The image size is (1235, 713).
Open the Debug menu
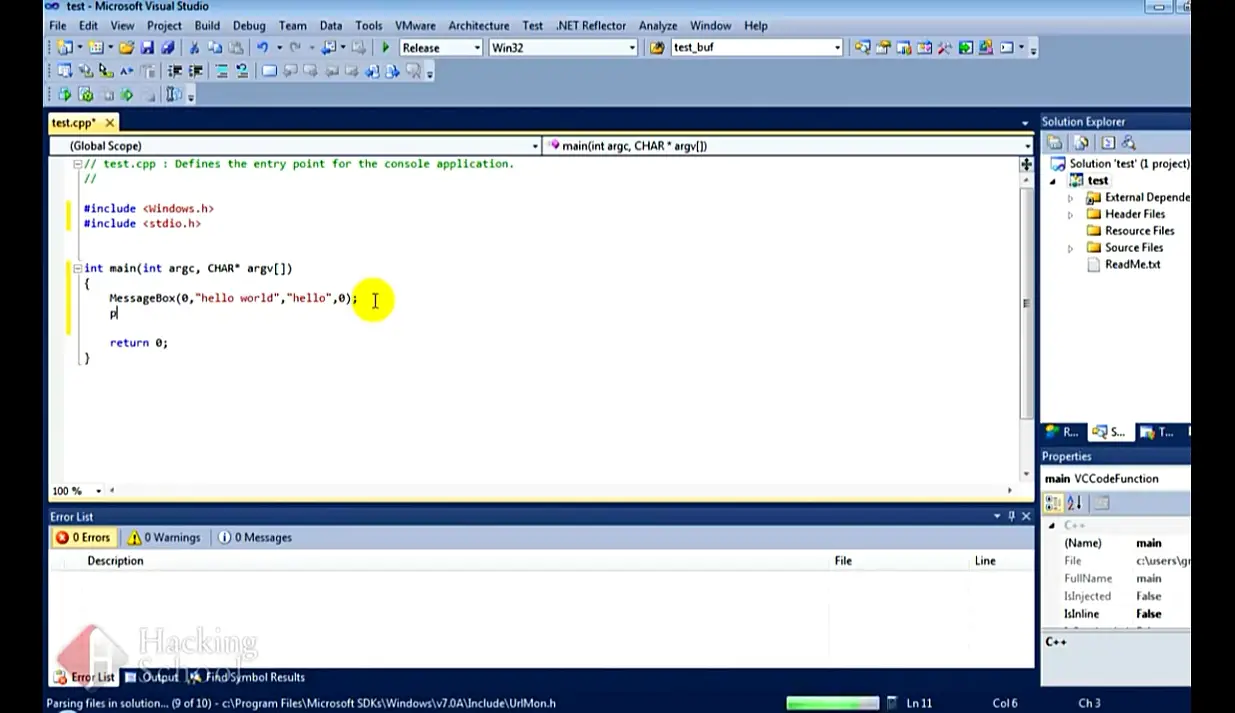[x=249, y=25]
